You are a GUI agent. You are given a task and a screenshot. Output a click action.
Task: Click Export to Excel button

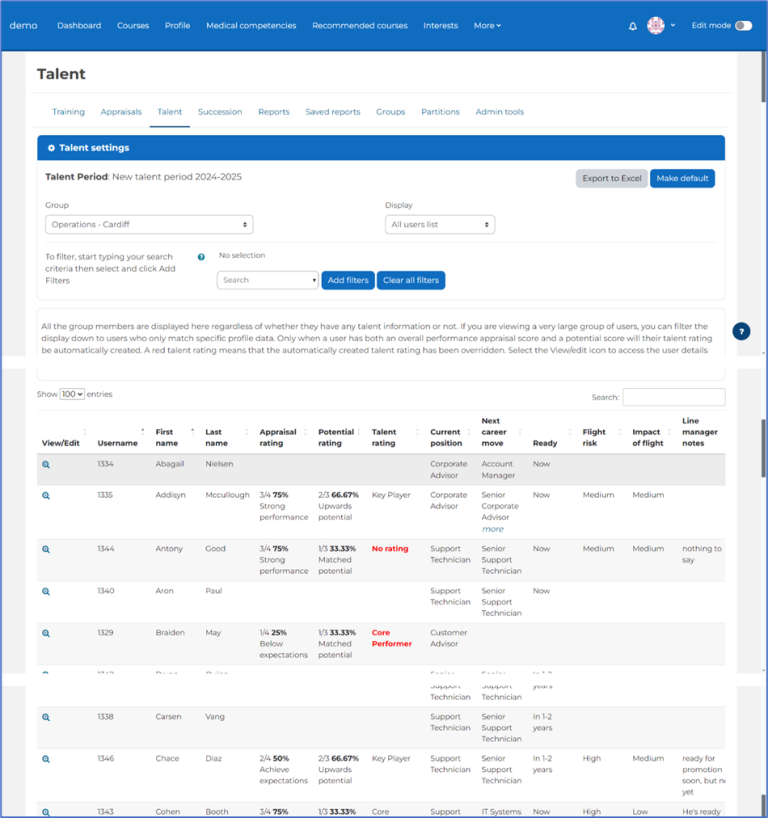tap(612, 178)
